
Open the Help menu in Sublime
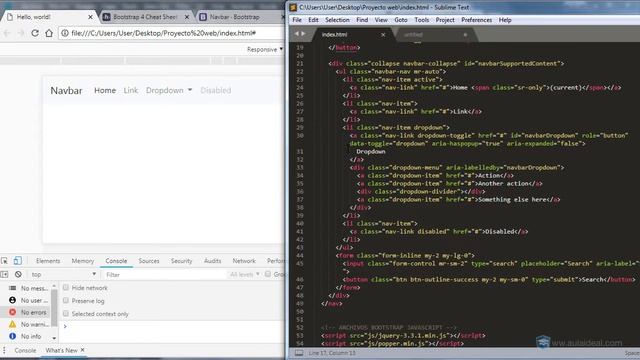(x=505, y=20)
